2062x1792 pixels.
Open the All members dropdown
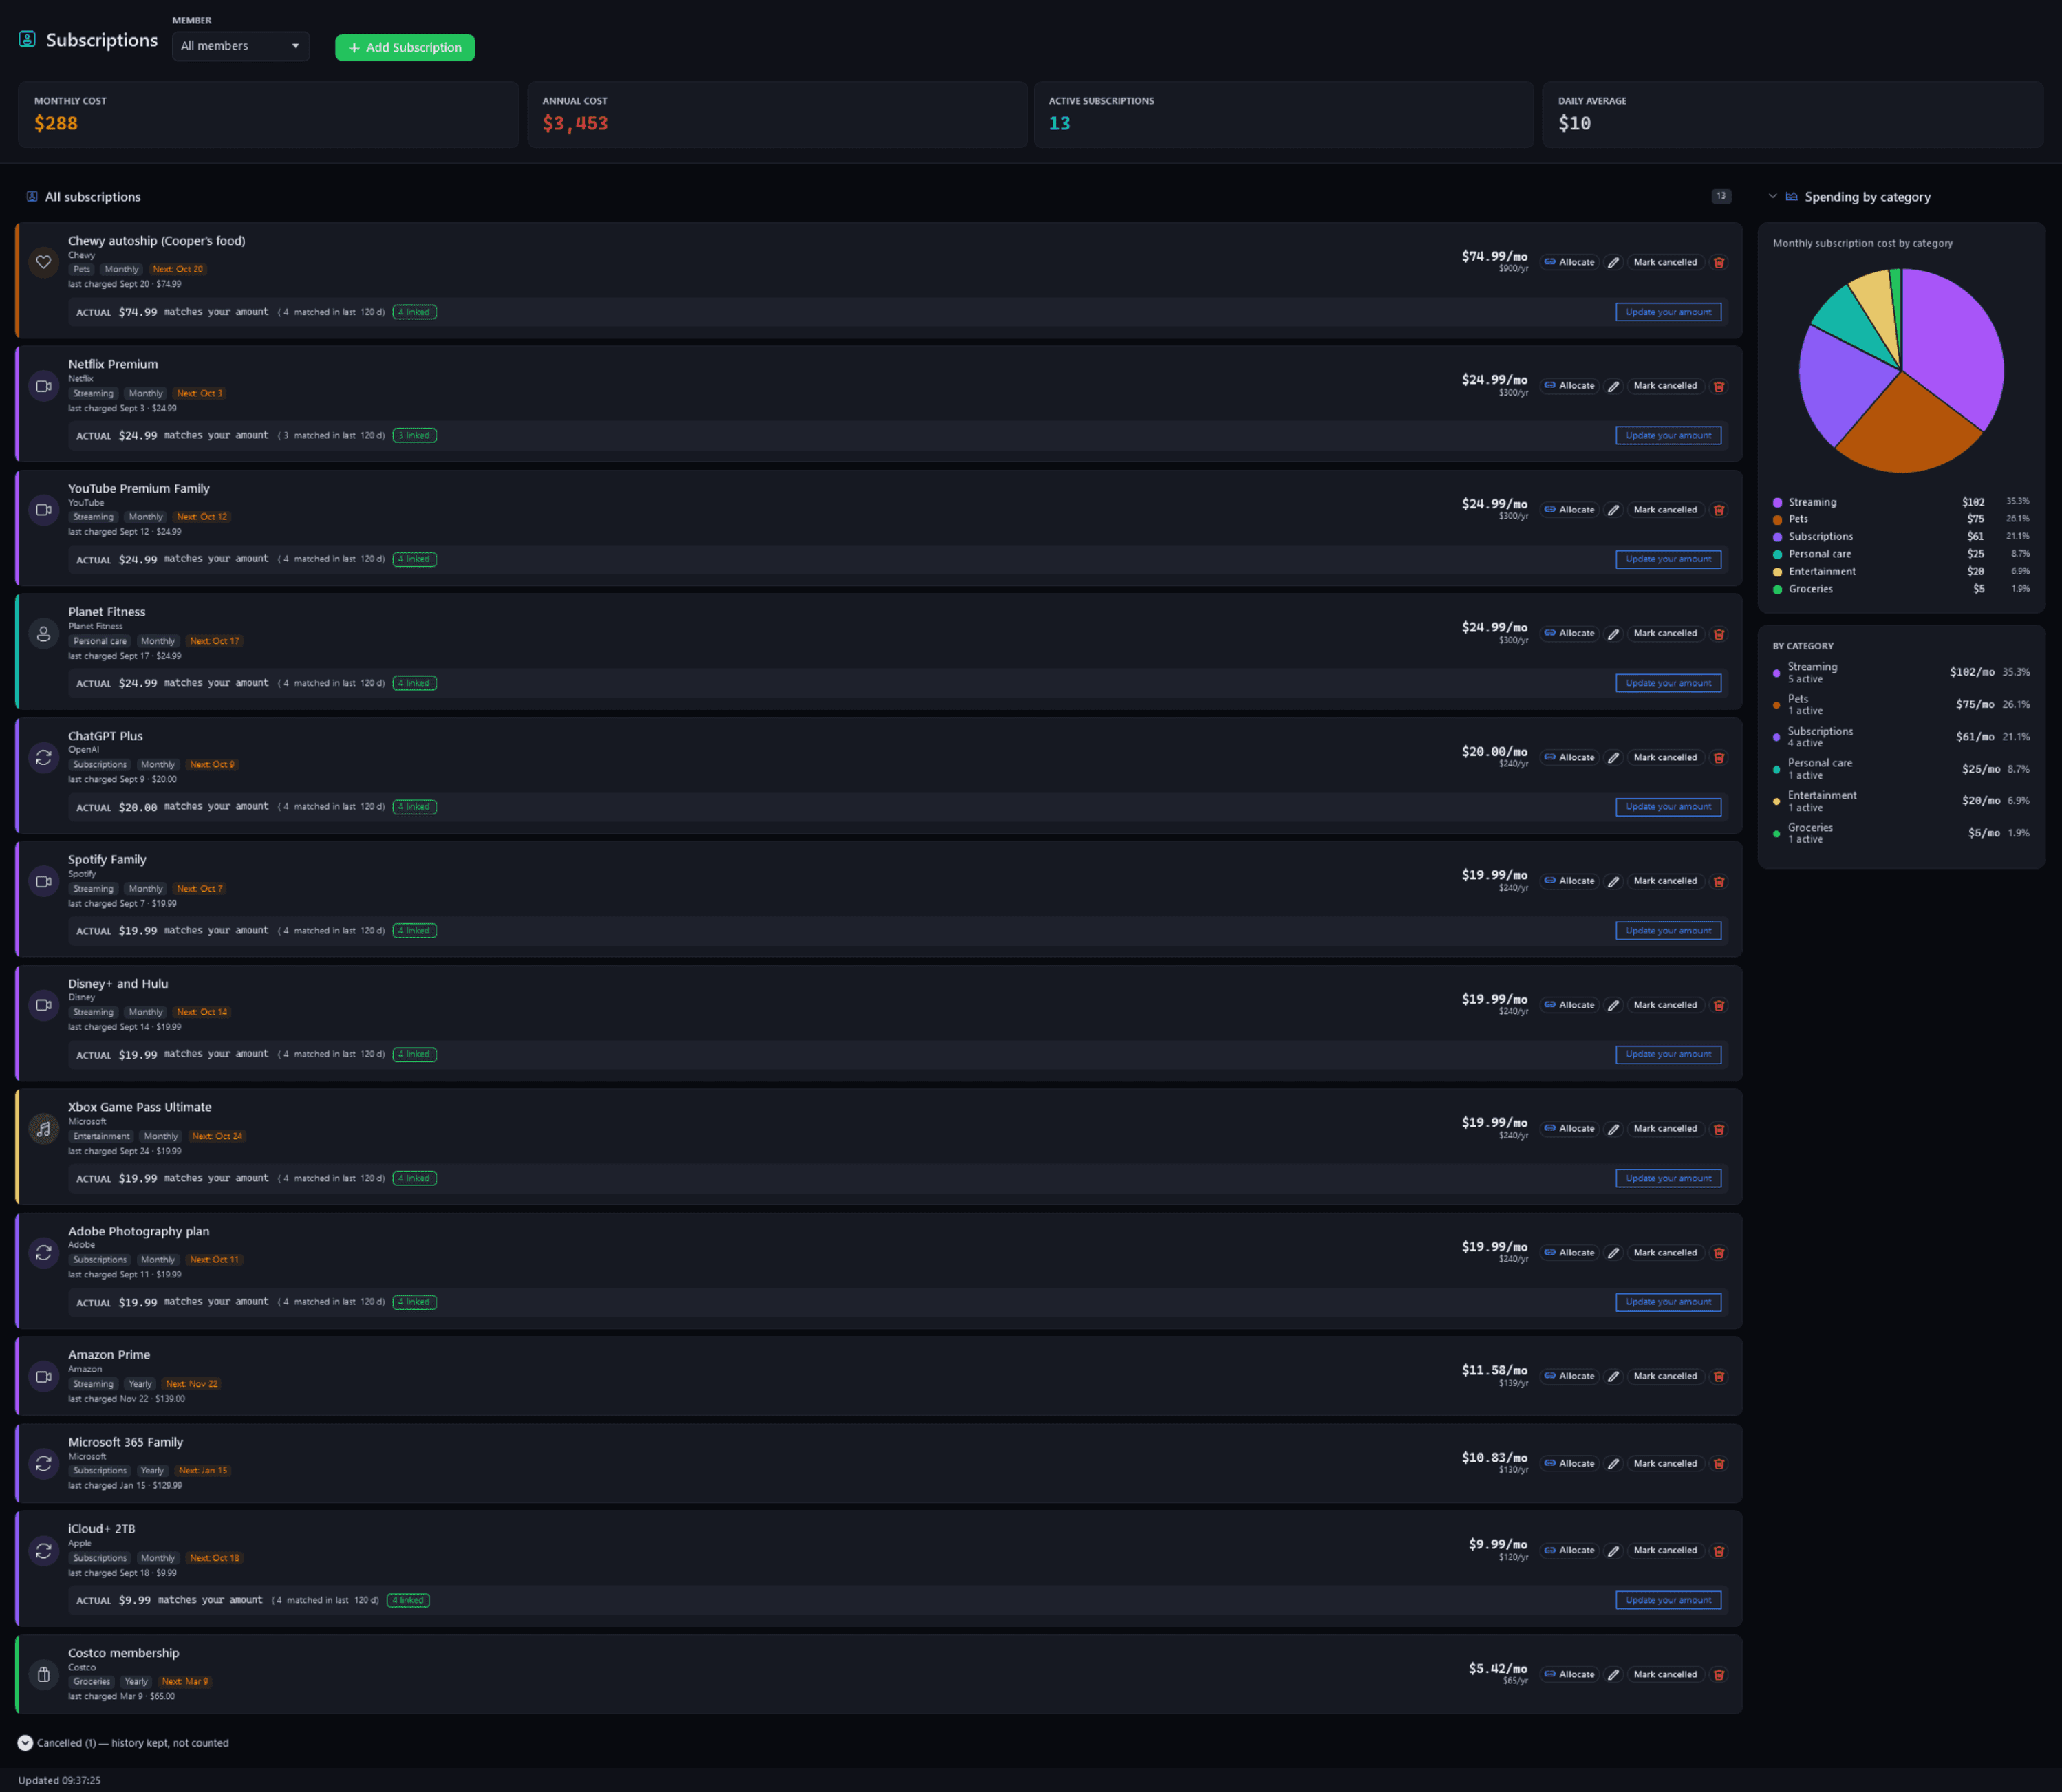(240, 46)
